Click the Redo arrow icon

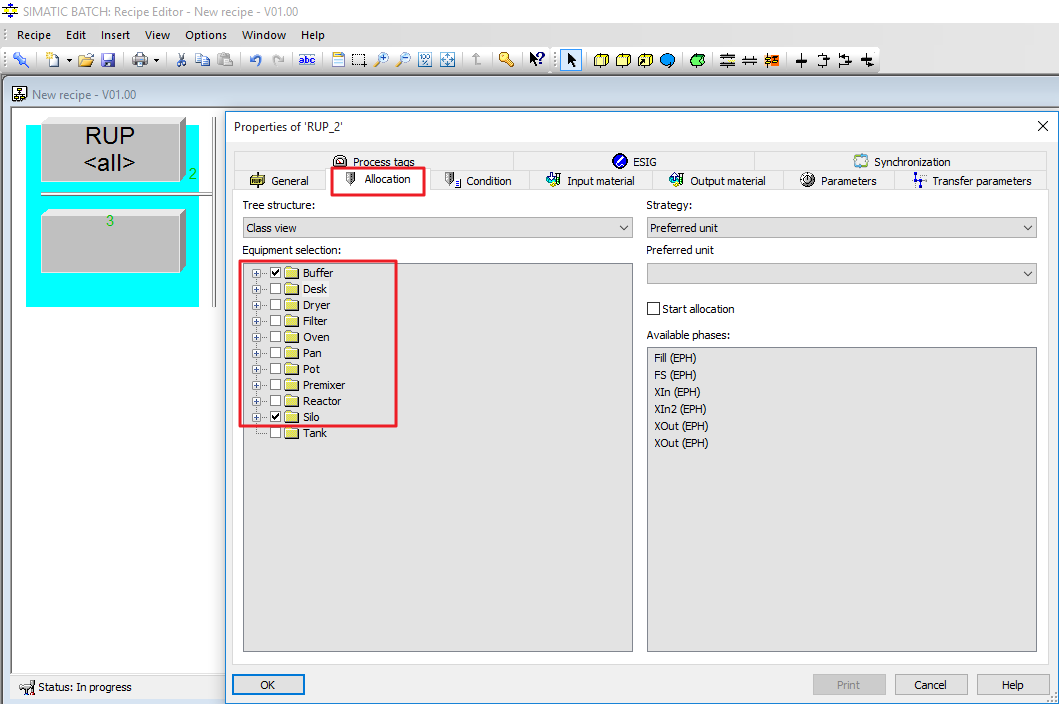(x=278, y=60)
